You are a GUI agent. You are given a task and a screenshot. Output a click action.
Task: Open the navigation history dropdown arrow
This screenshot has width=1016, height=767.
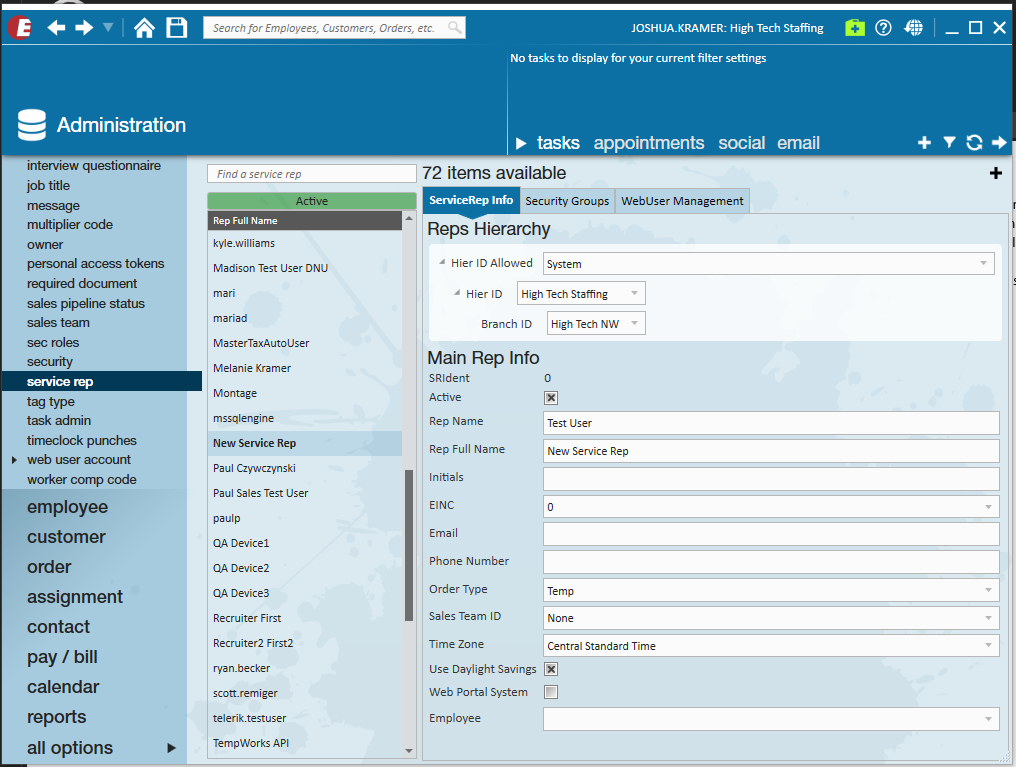(x=108, y=27)
